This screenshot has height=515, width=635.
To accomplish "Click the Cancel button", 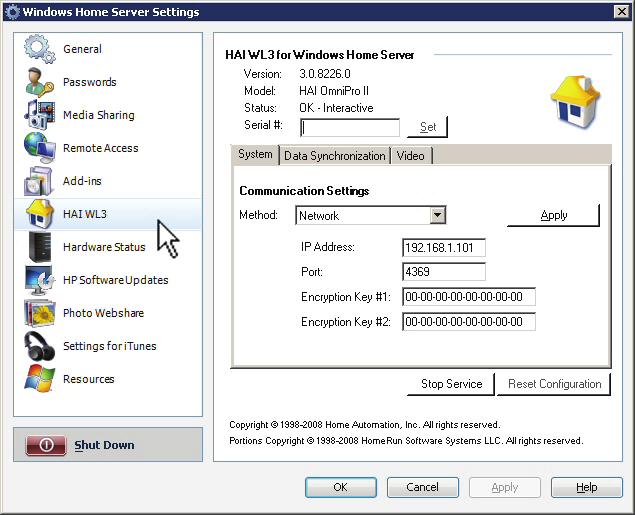I will 422,487.
